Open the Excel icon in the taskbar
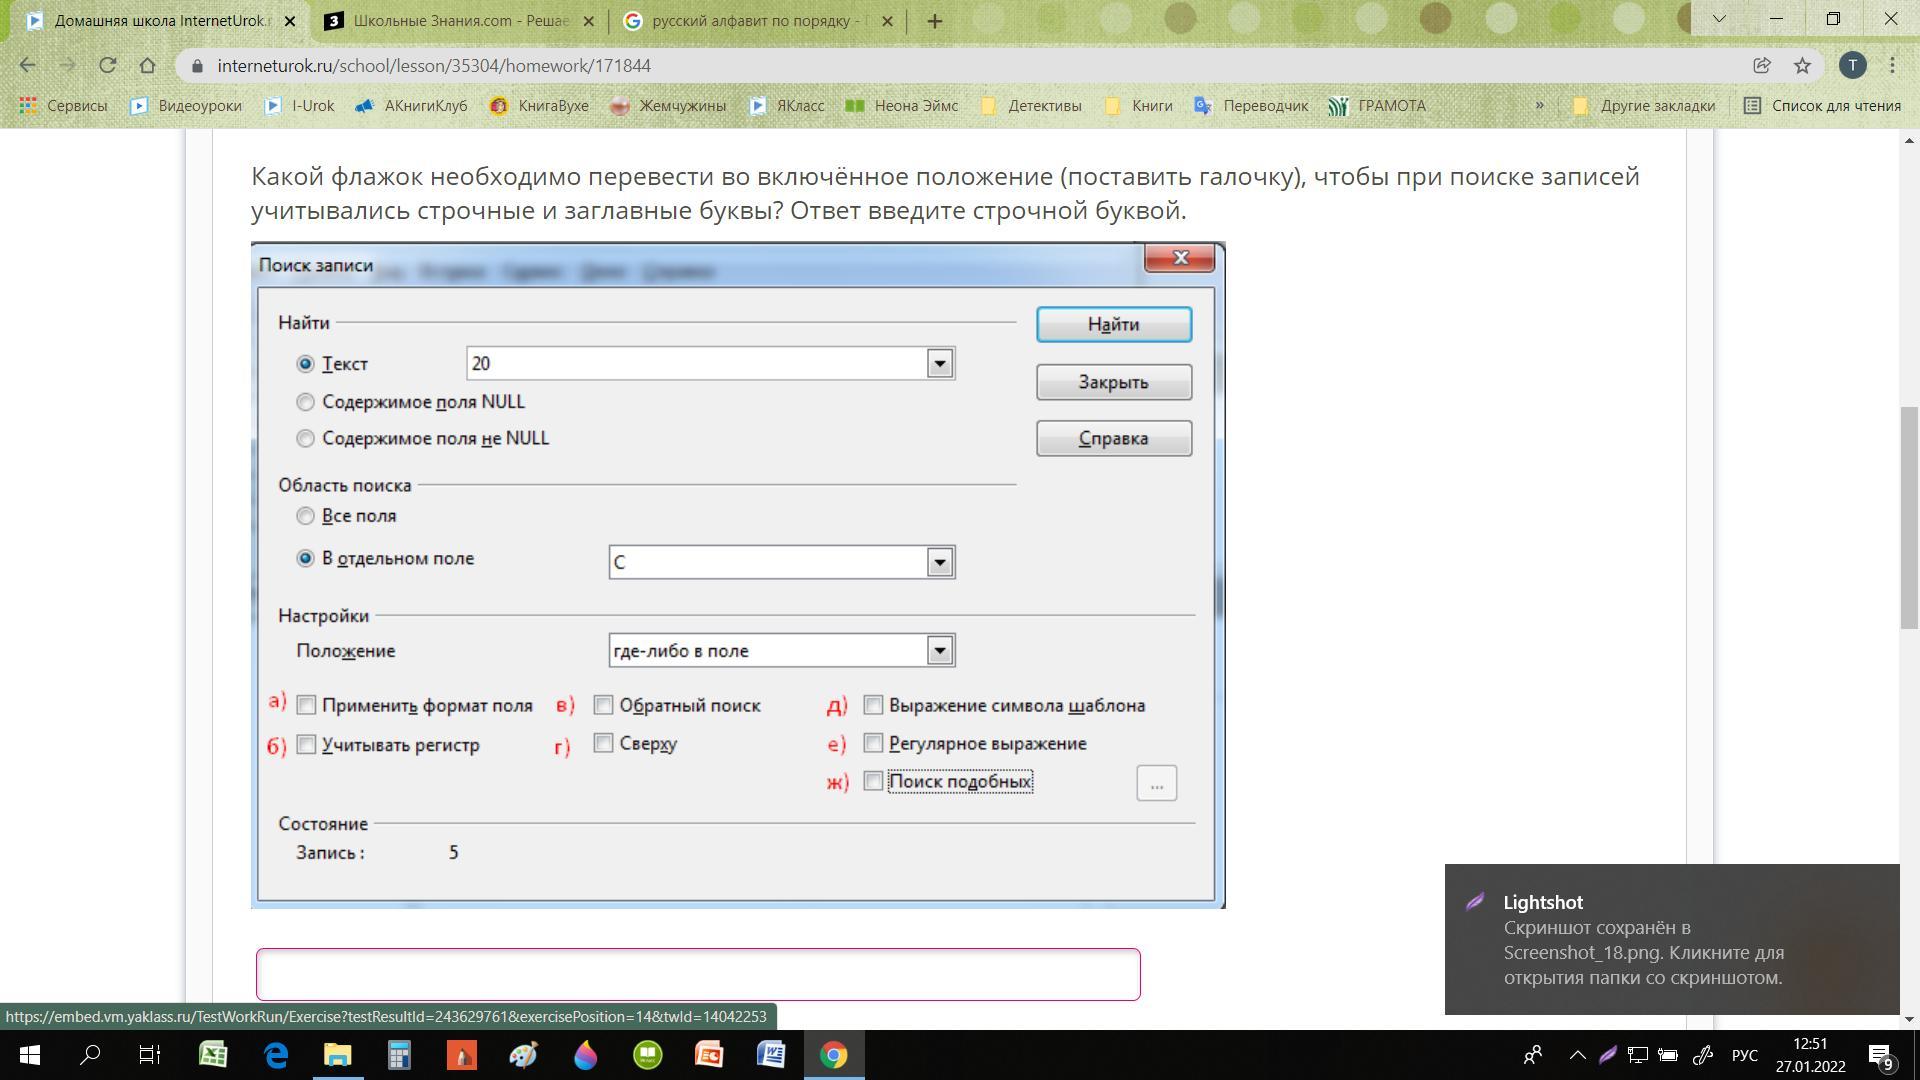Screen dimensions: 1920x1080 pyautogui.click(x=213, y=1055)
